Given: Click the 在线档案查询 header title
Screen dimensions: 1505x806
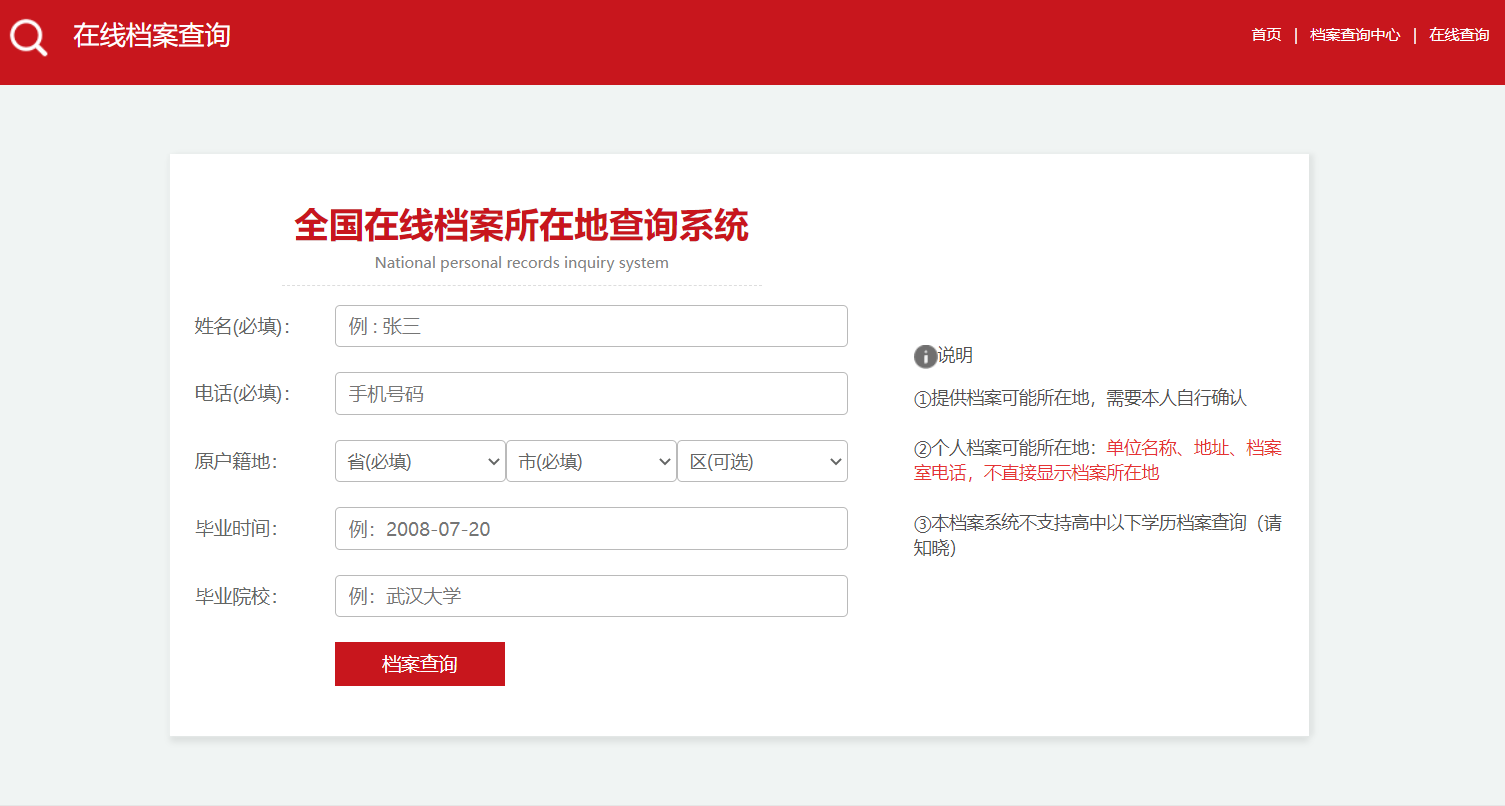Looking at the screenshot, I should click(152, 36).
